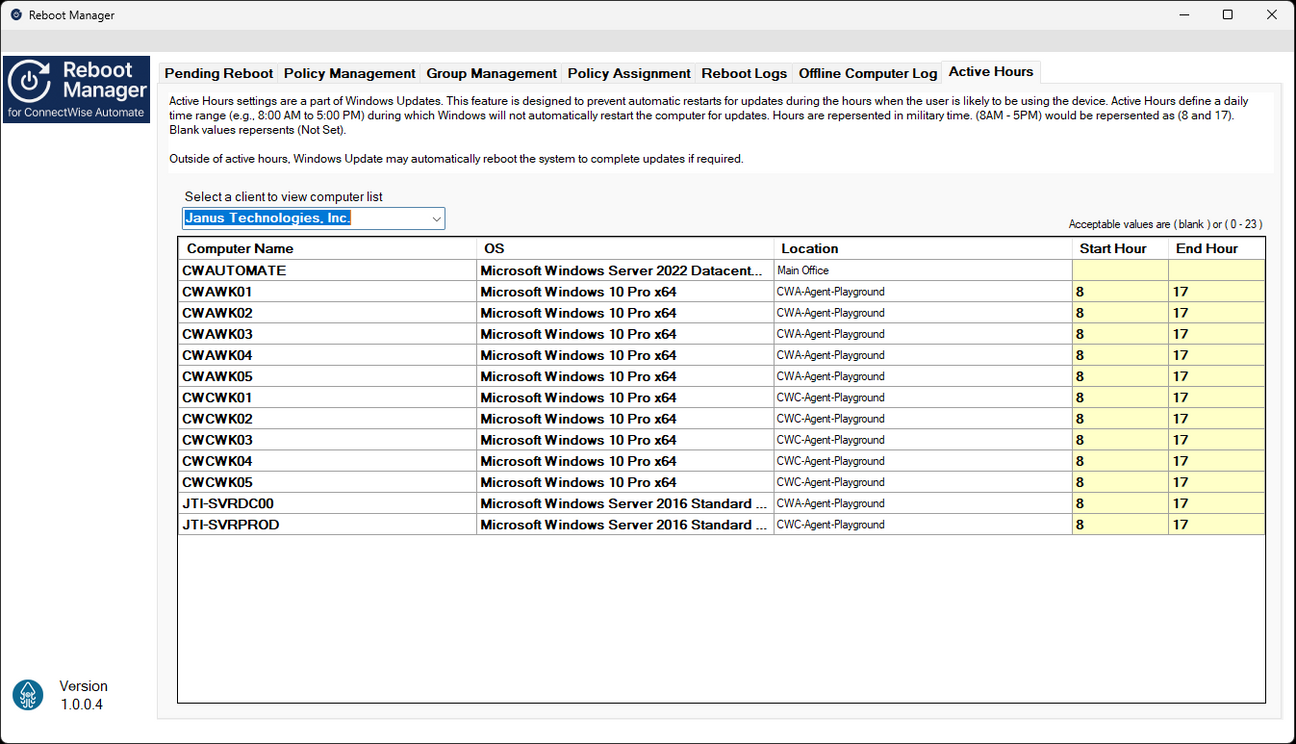Edit the End Hour value for CWAWK01
Screen dimensions: 1296x744
[x=1216, y=291]
